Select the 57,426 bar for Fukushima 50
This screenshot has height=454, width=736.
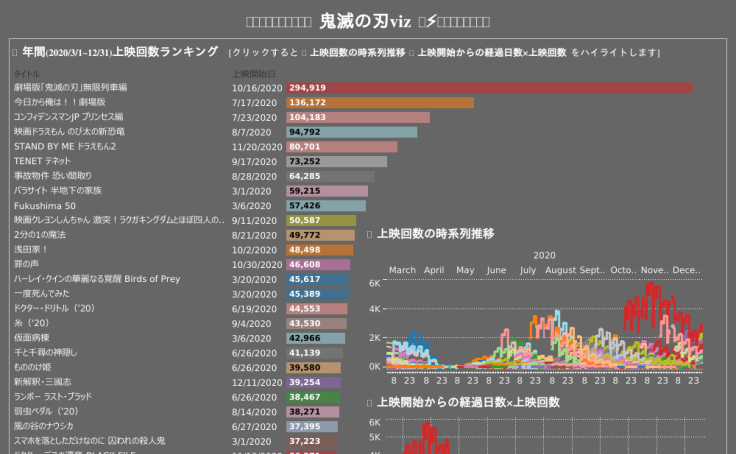pos(326,206)
